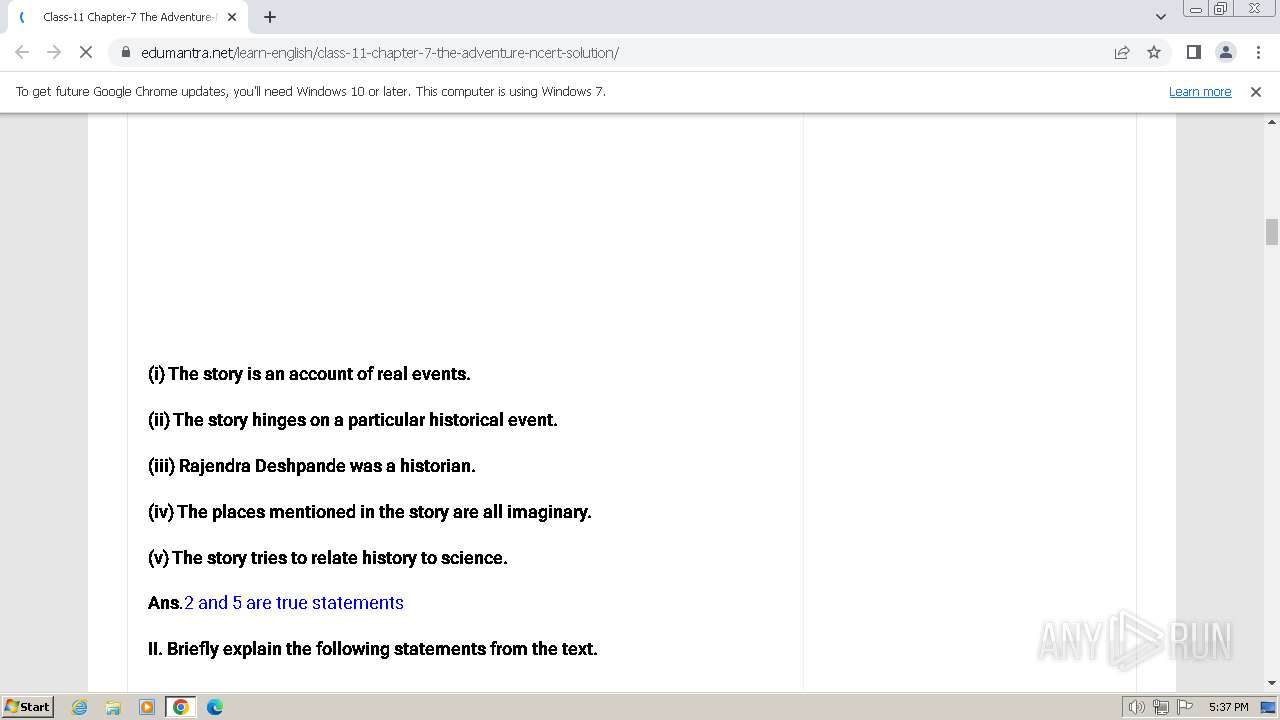
Task: Open Chrome side panel
Action: click(1193, 52)
